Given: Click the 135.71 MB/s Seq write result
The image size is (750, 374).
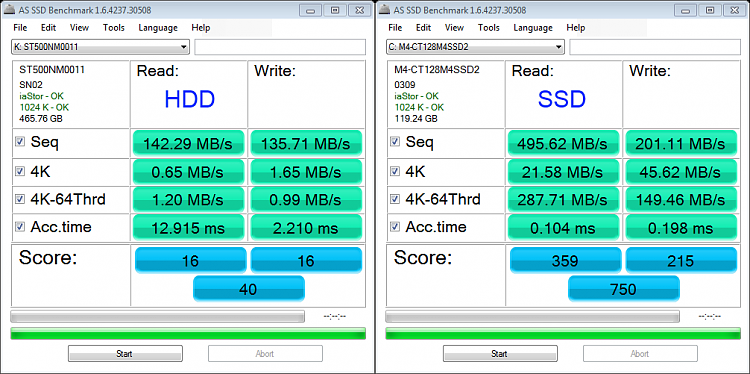Looking at the screenshot, I should [306, 143].
